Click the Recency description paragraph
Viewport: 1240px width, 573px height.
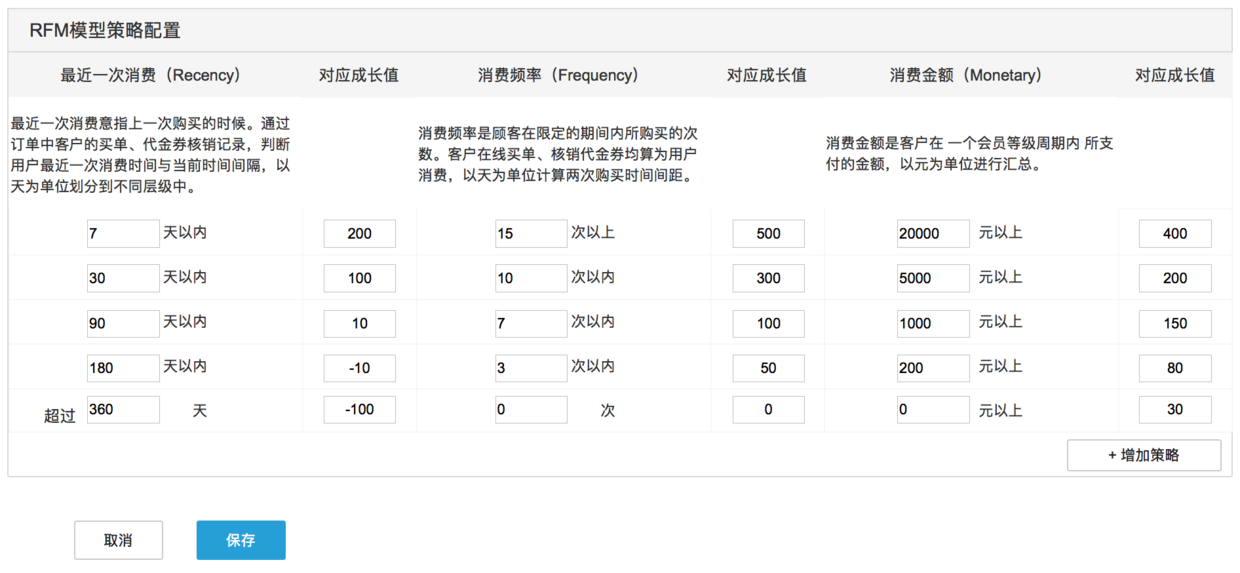(x=150, y=155)
